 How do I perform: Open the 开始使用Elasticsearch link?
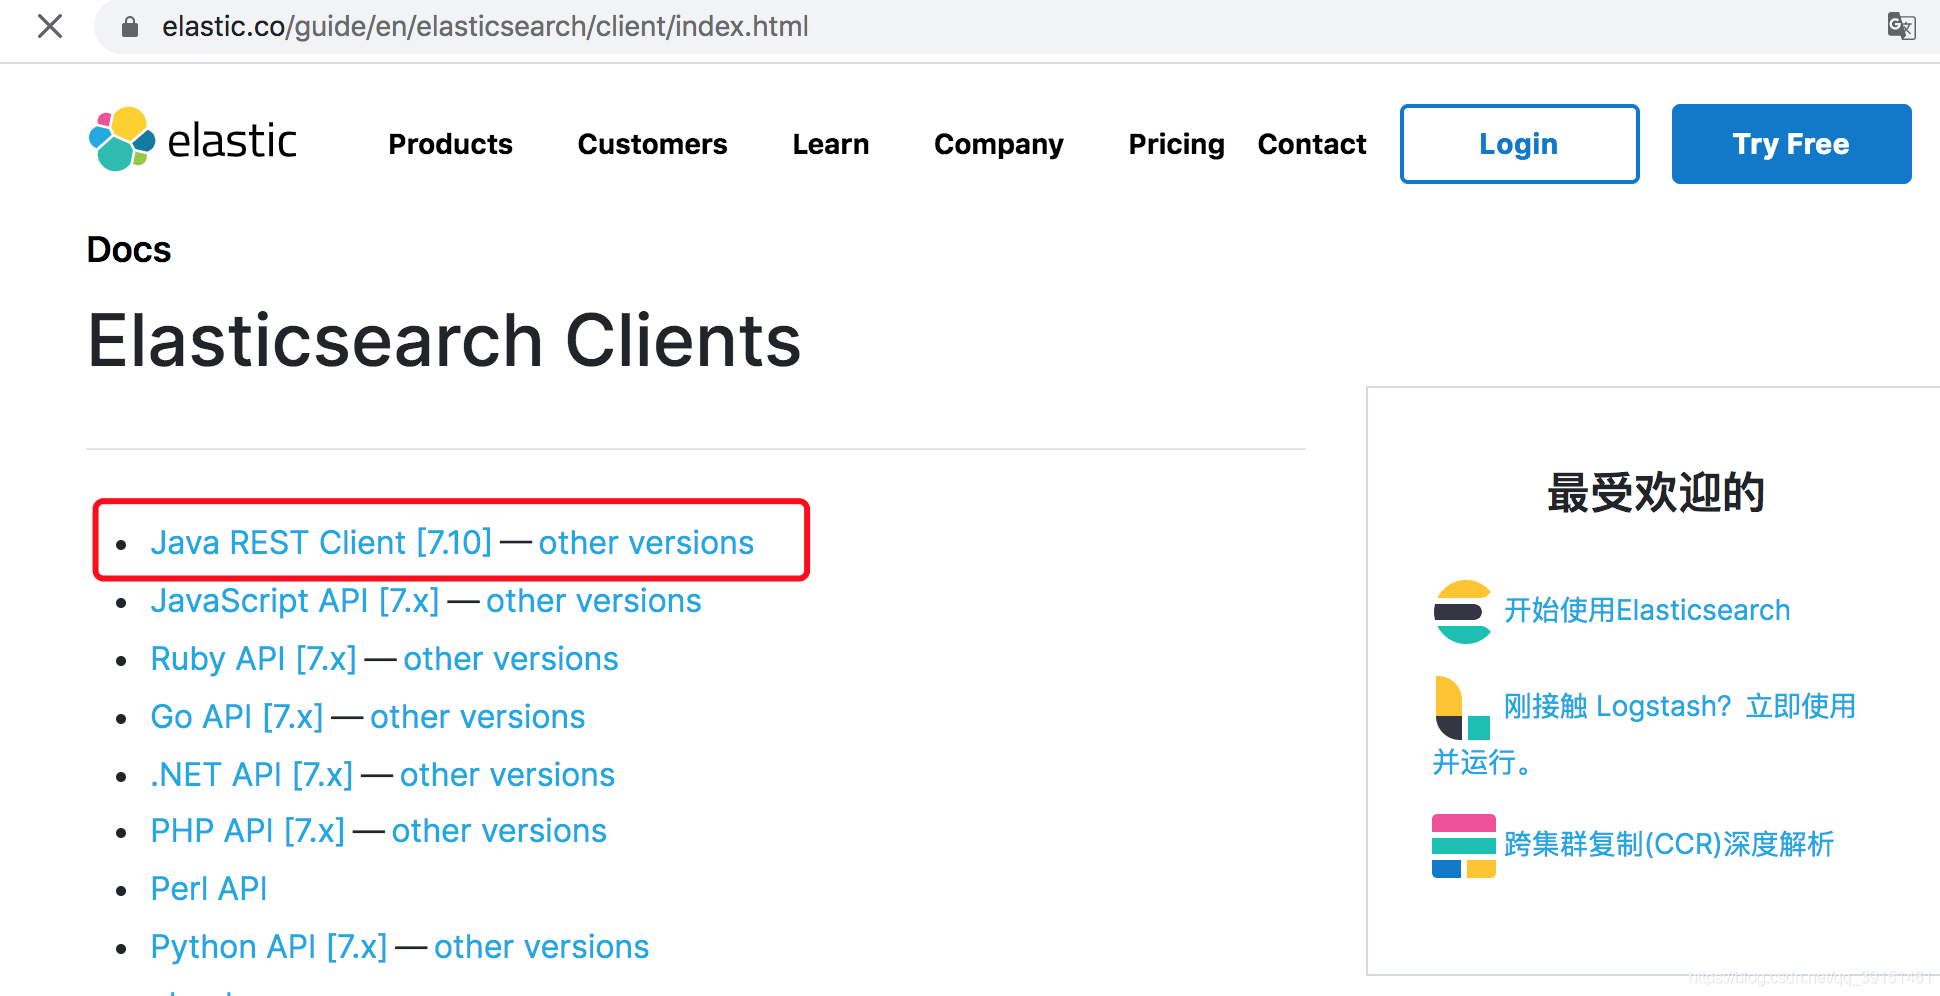click(x=1647, y=611)
